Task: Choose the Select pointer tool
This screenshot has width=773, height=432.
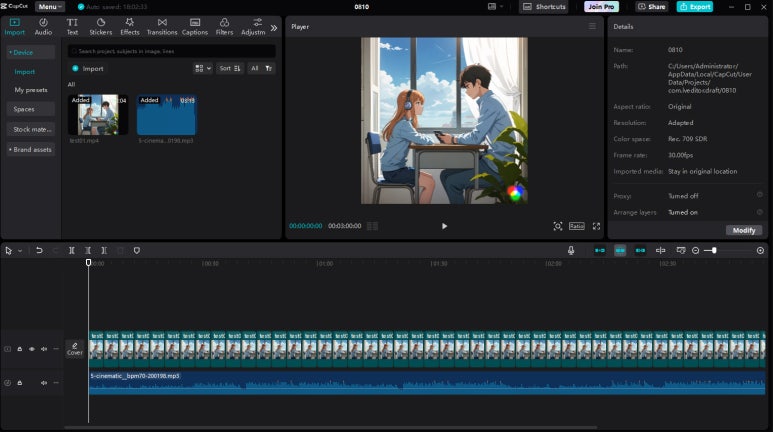Action: 8,251
